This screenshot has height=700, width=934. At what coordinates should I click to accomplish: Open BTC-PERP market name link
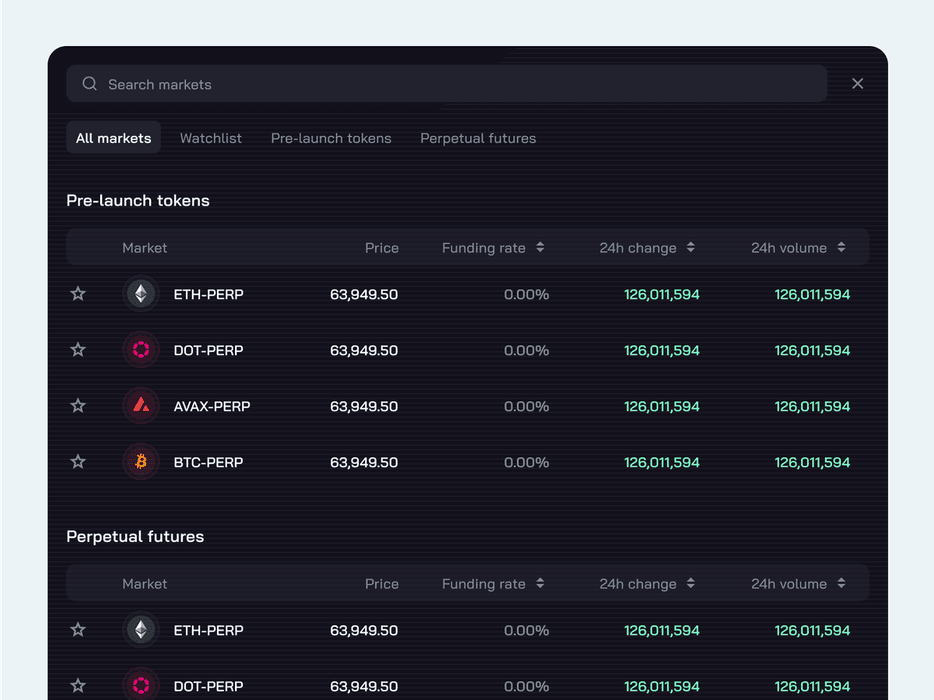[208, 462]
